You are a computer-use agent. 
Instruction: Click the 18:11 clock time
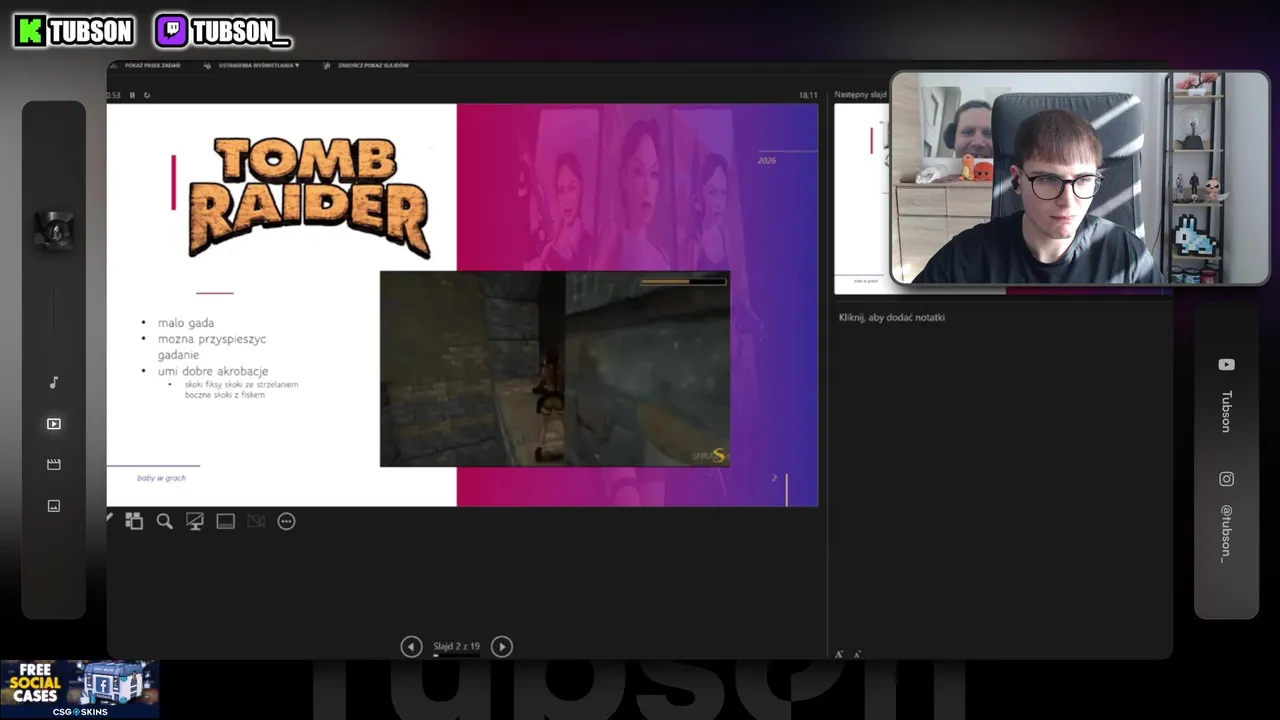pos(808,95)
